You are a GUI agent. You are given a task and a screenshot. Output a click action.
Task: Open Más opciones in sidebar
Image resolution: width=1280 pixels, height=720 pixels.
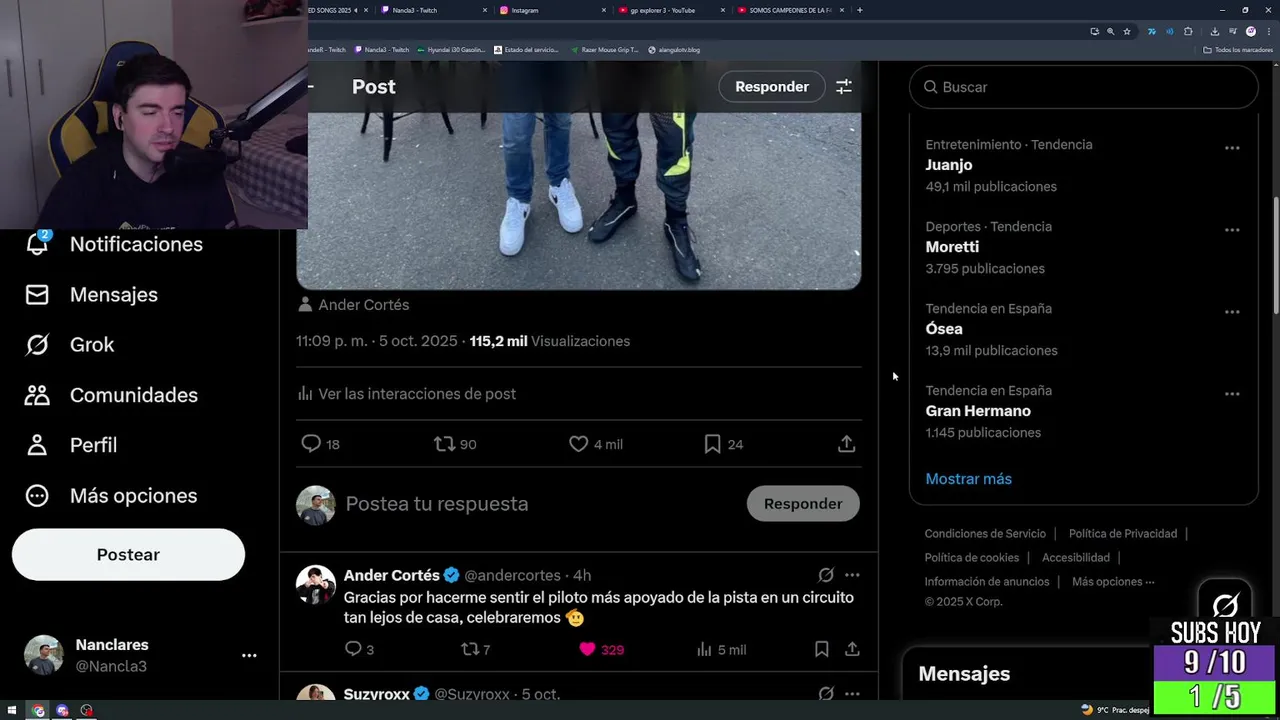coord(111,495)
